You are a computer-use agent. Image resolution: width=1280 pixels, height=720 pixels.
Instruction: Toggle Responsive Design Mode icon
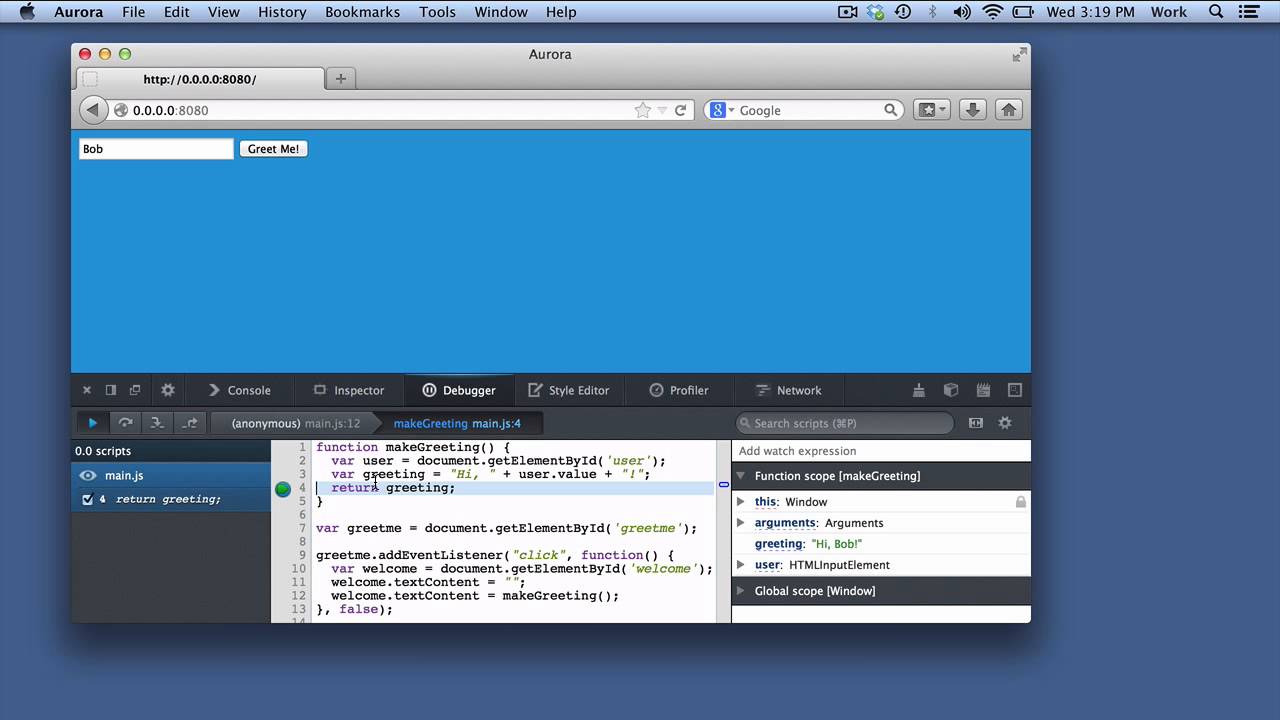pyautogui.click(x=1015, y=390)
